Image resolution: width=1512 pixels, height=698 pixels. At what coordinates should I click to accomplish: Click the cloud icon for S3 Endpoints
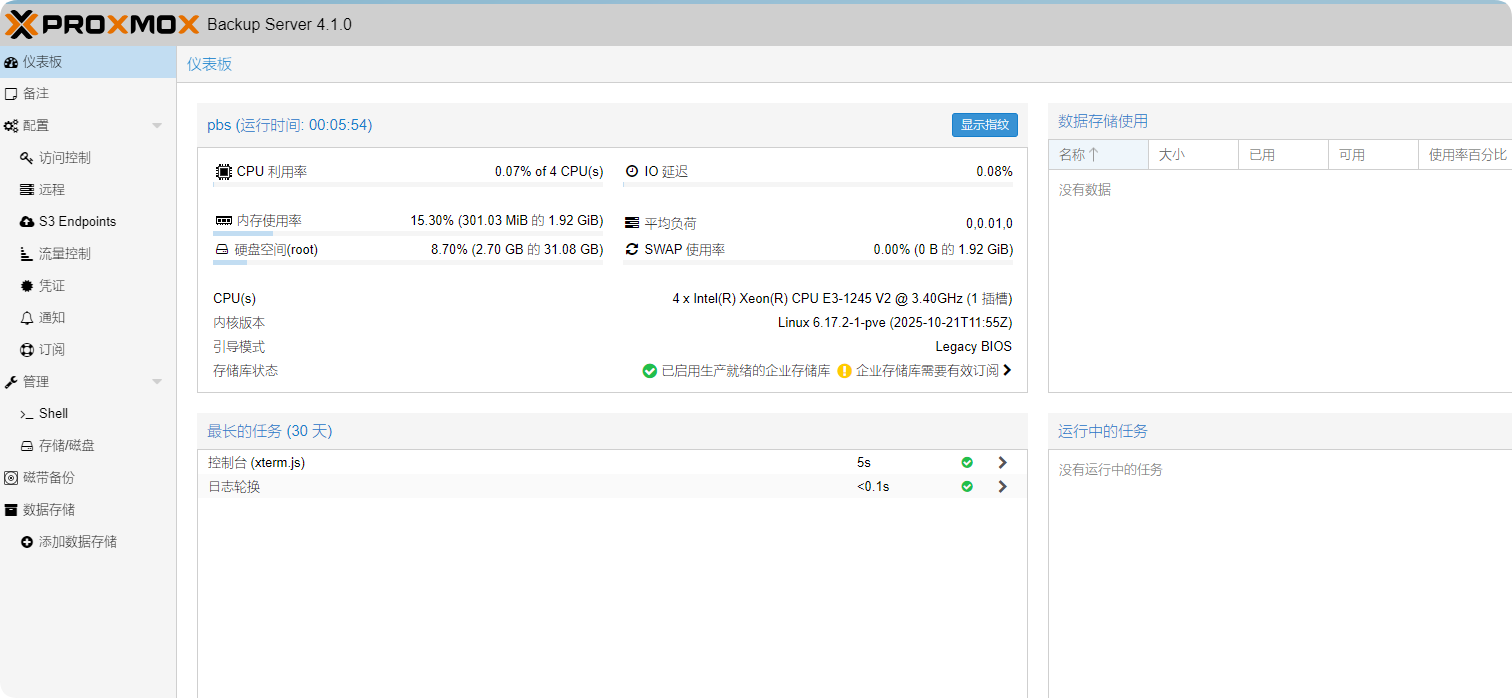coord(27,222)
